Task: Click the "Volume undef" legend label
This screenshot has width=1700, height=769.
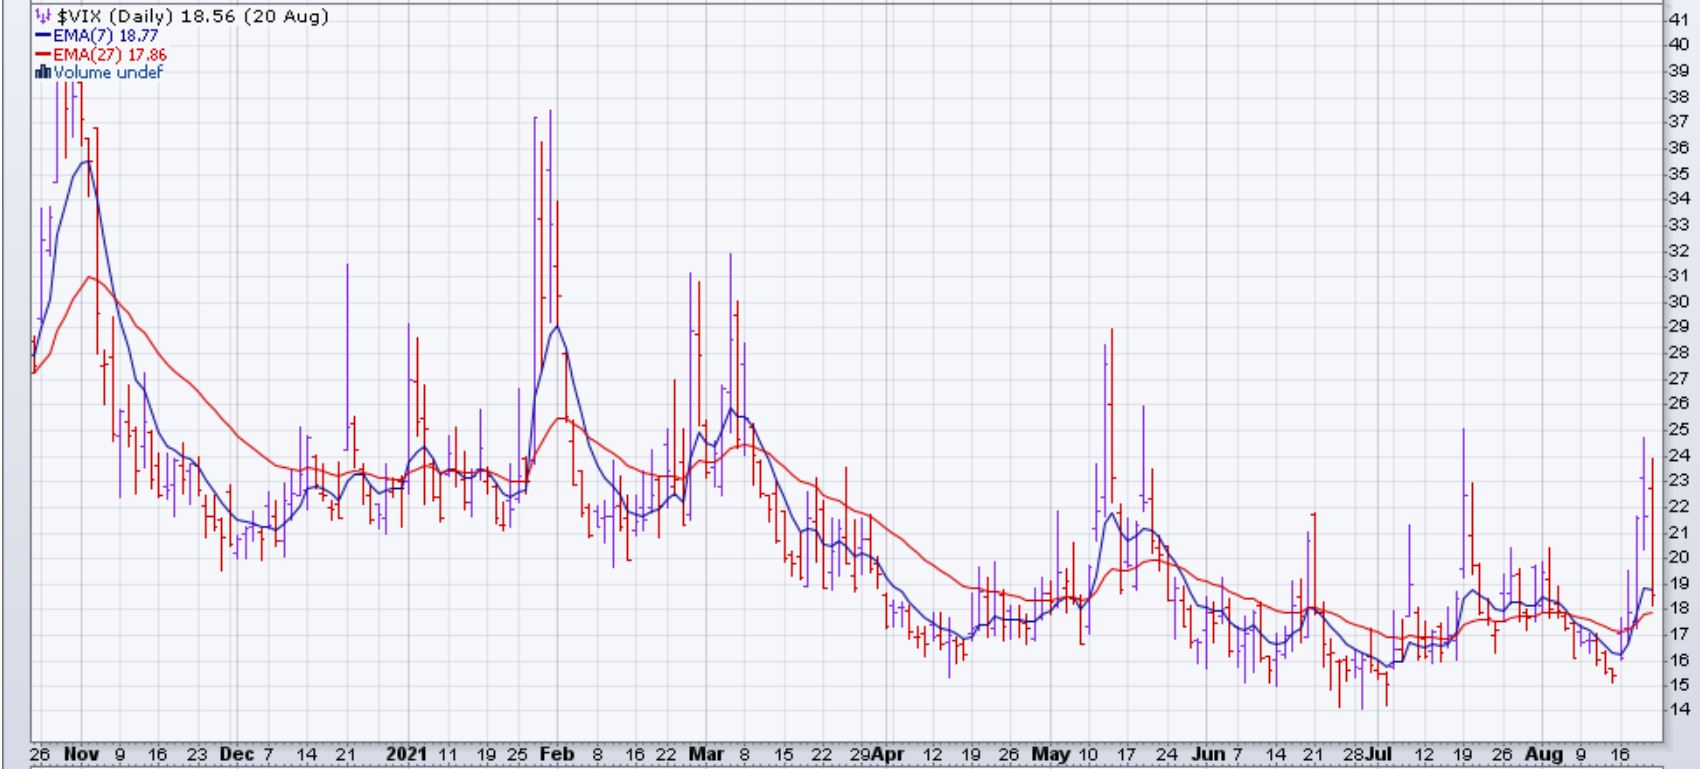Action: (x=108, y=72)
